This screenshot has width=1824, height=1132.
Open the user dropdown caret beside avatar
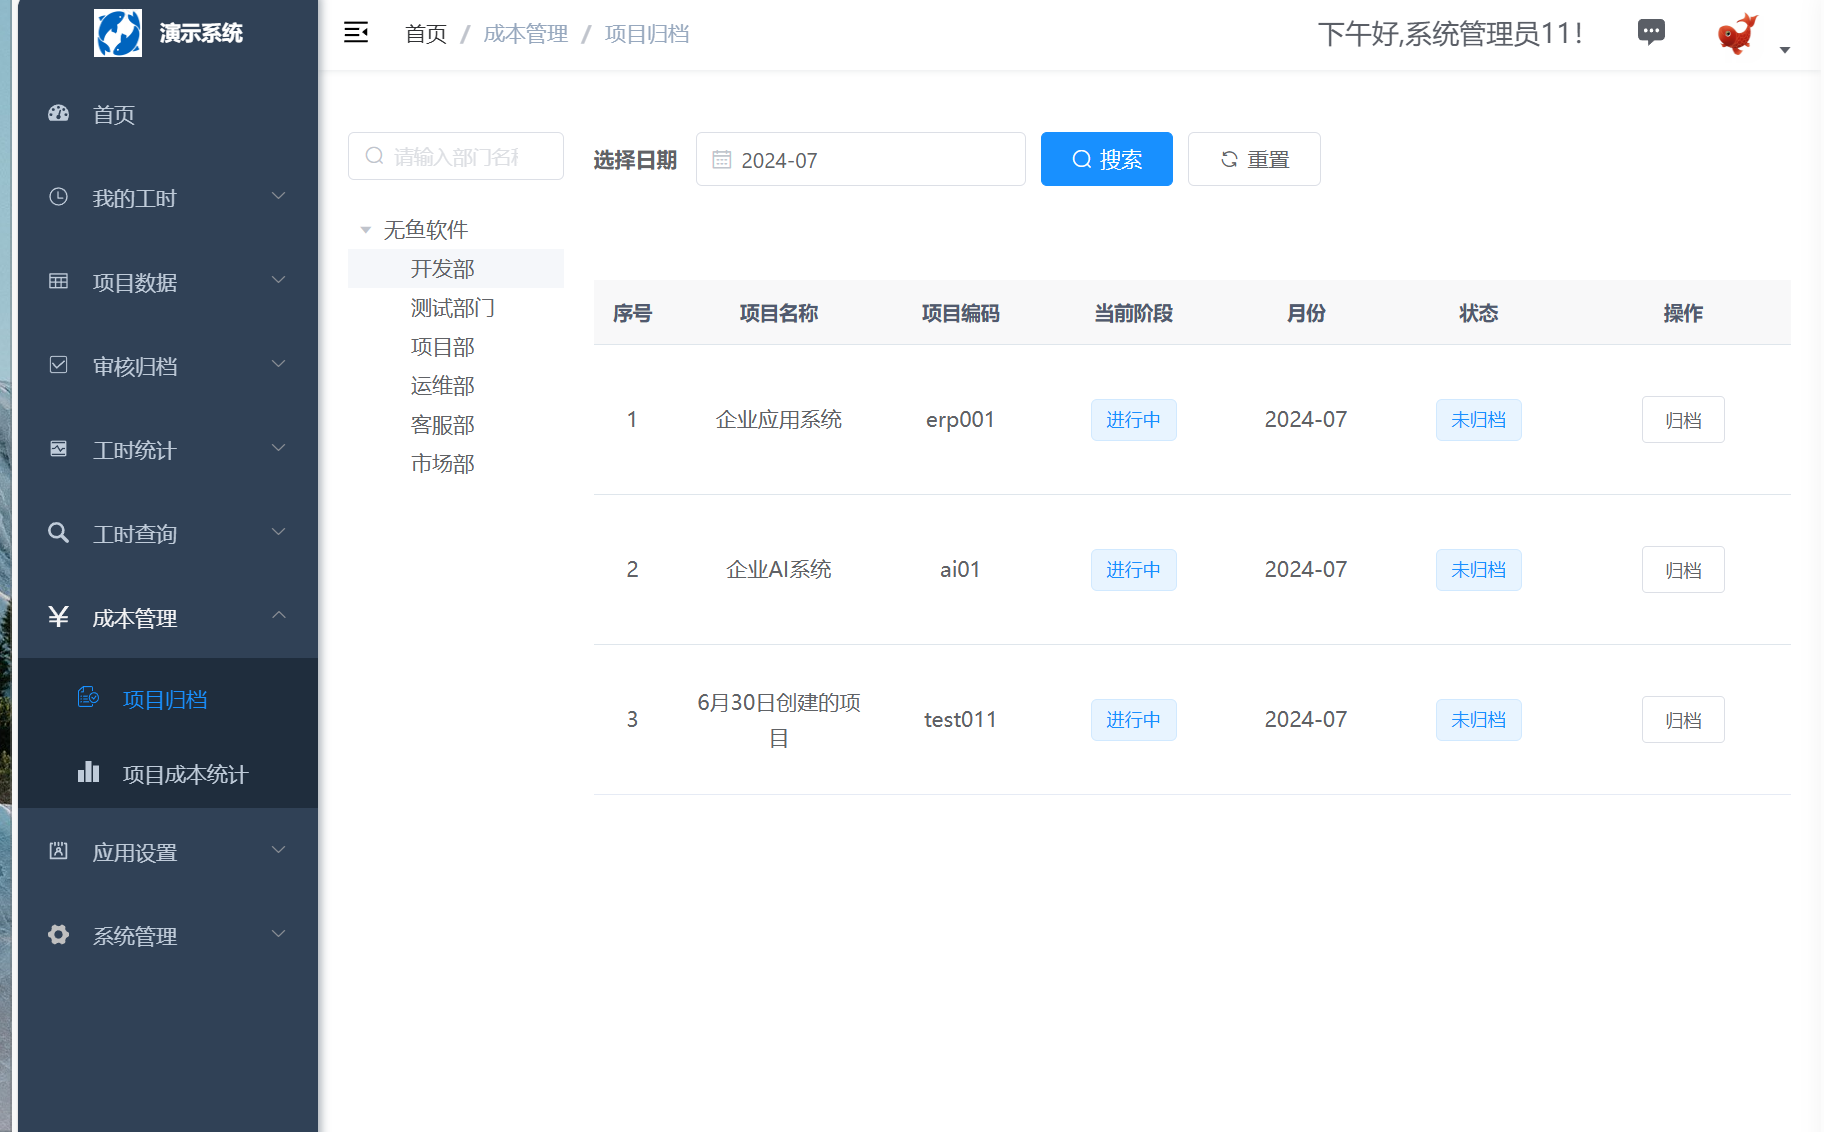pos(1785,50)
